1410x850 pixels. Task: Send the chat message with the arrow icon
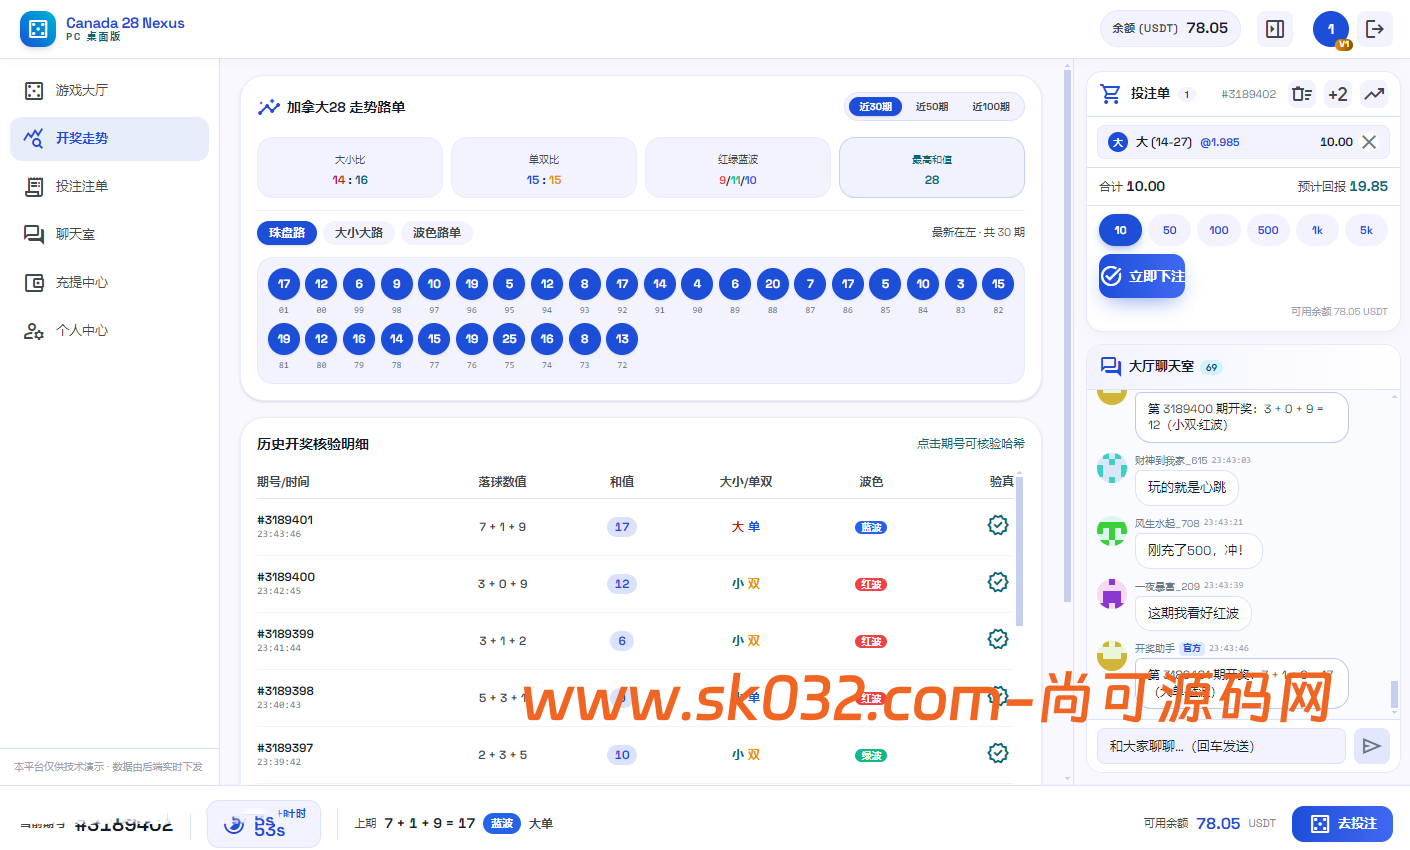click(1372, 746)
